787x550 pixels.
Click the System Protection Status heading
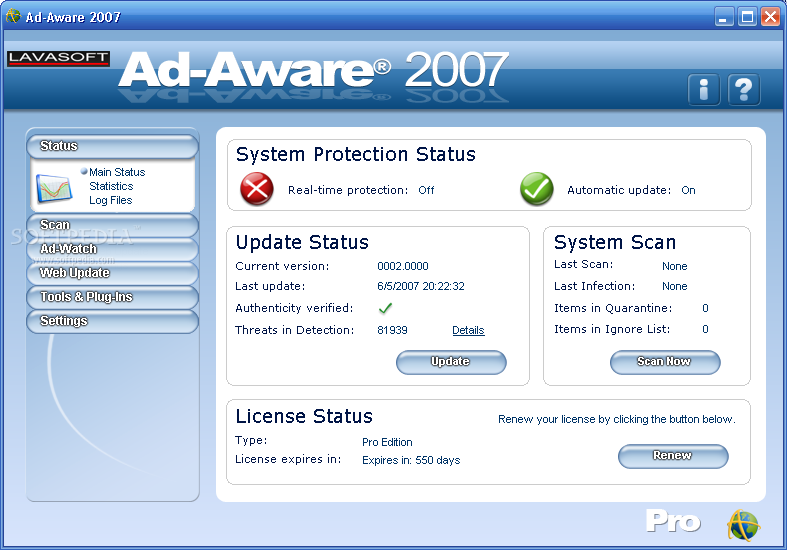point(355,154)
